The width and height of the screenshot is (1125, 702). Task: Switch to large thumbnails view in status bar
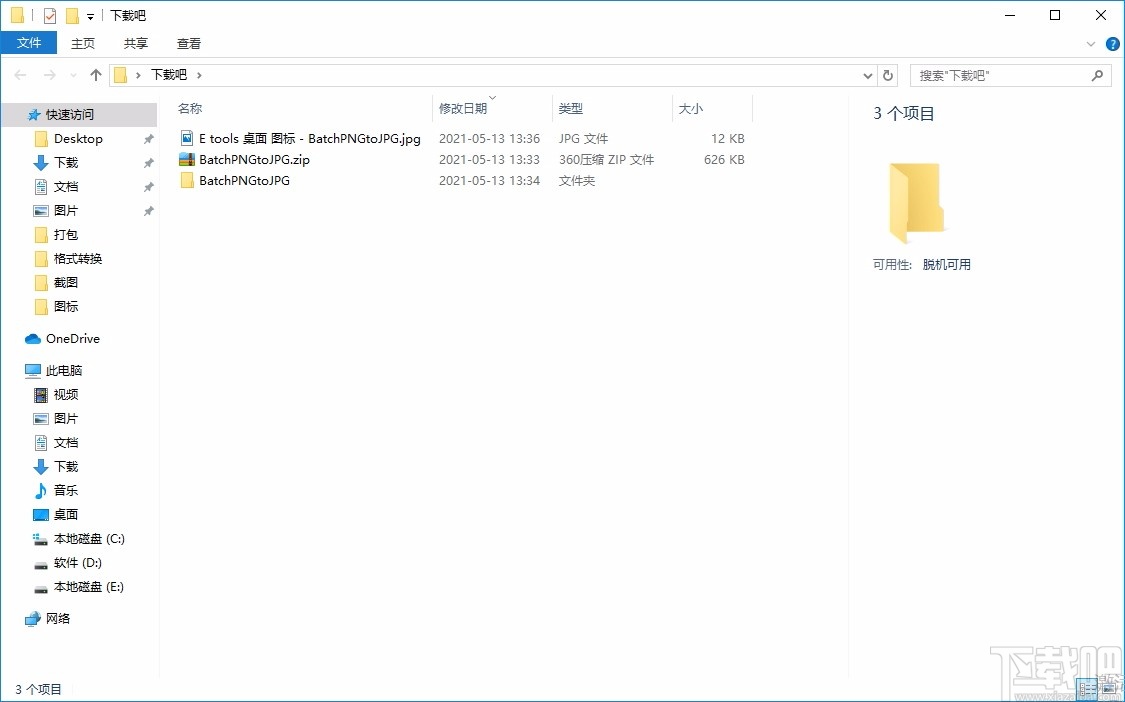[x=1109, y=688]
